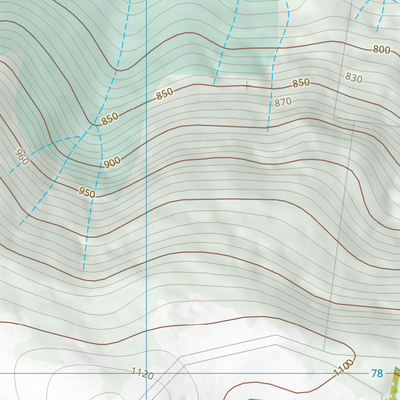Select the 830 contour elevation label
400x400 pixels.
click(353, 78)
